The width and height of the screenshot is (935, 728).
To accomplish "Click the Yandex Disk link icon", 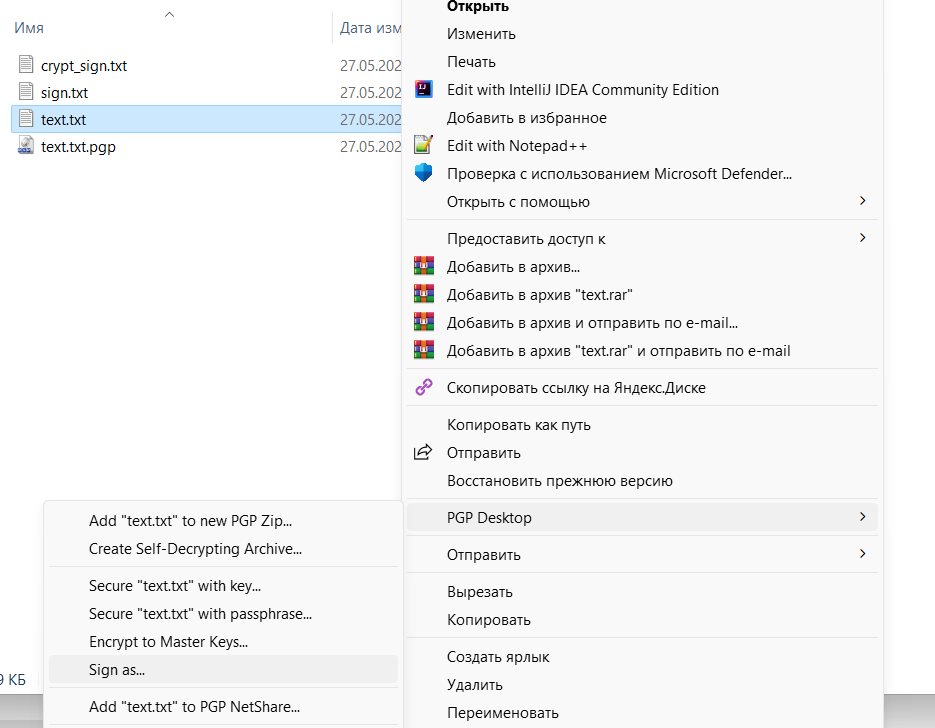I will 424,388.
